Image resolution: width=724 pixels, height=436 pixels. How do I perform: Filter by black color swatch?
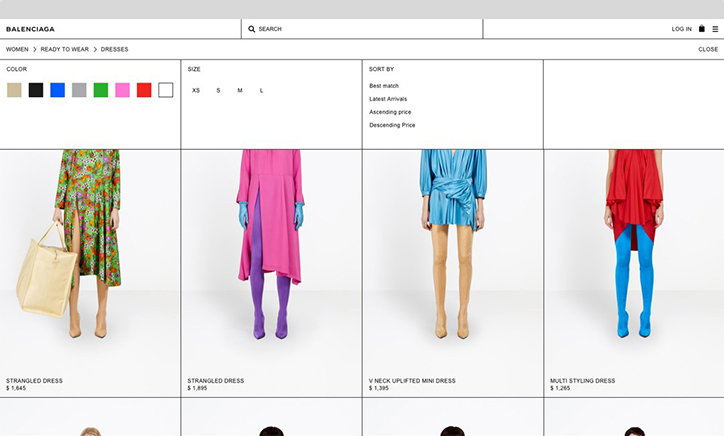(x=36, y=90)
